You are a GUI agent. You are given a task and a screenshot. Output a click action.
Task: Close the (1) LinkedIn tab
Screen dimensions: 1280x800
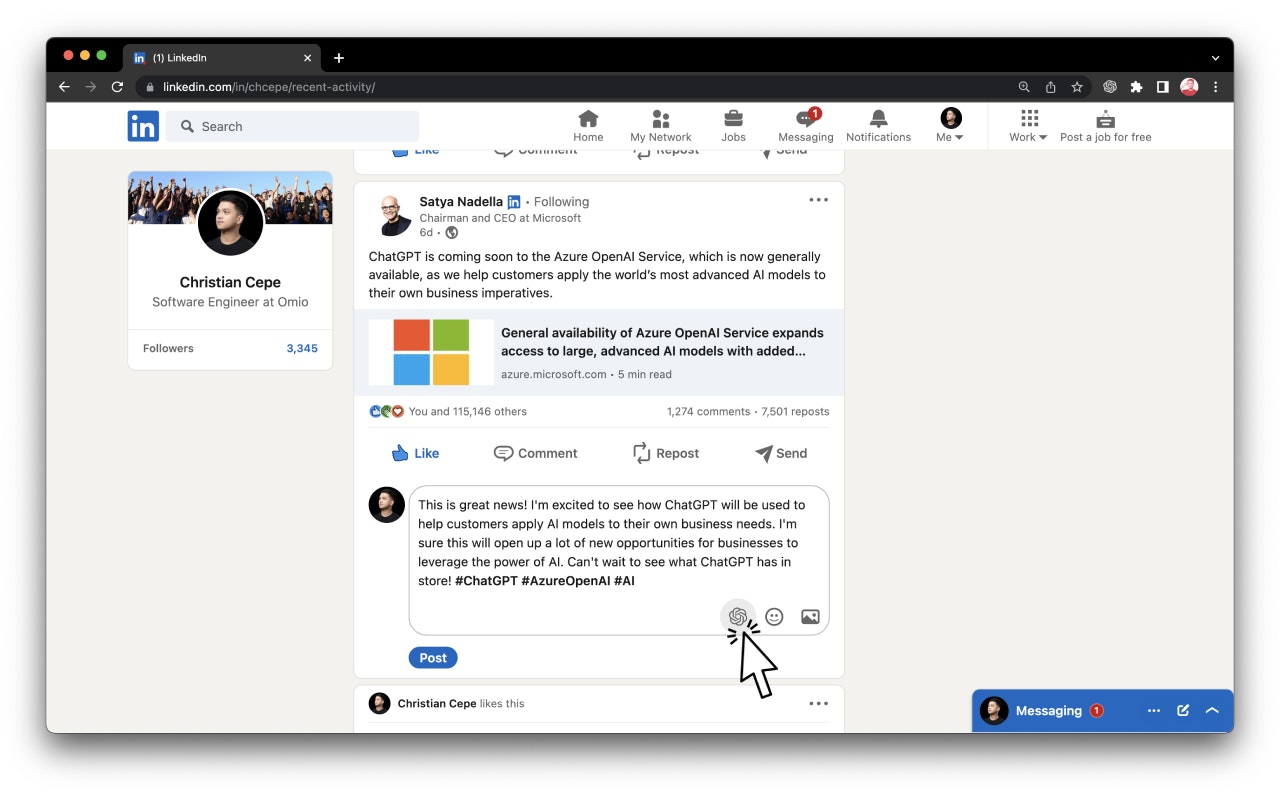(307, 58)
